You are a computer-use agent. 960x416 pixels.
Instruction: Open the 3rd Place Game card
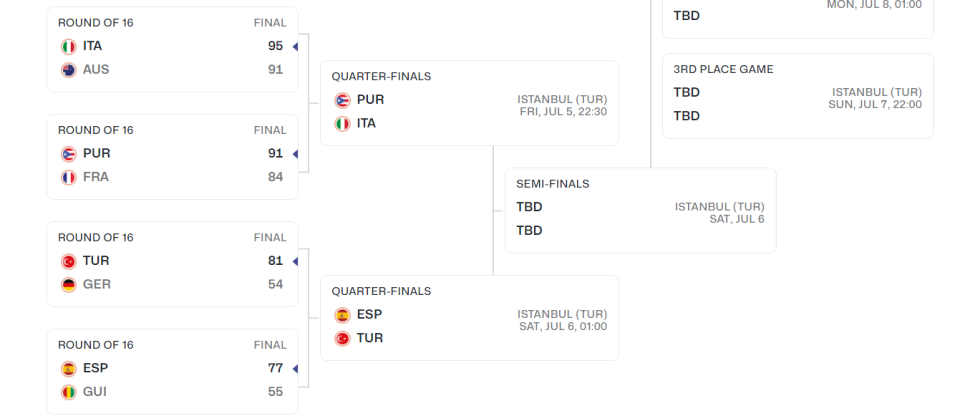(797, 96)
